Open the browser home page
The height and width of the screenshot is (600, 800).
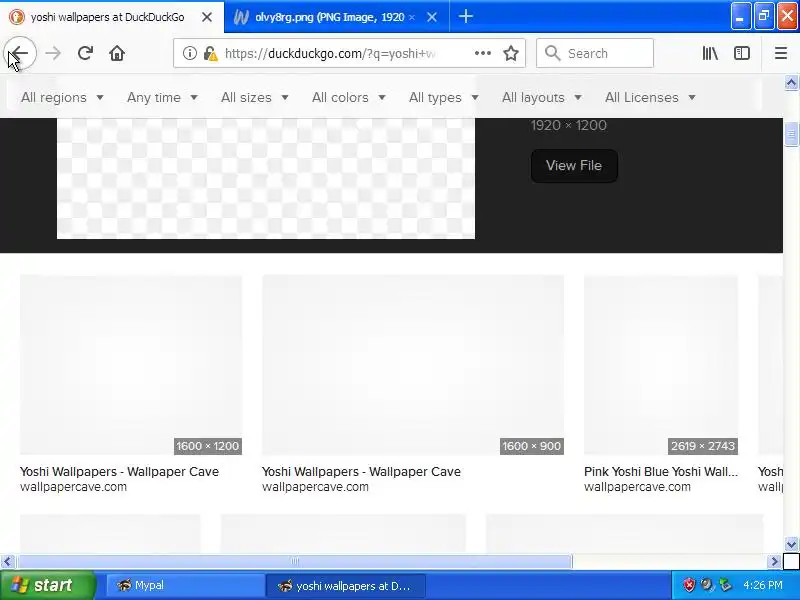point(117,53)
